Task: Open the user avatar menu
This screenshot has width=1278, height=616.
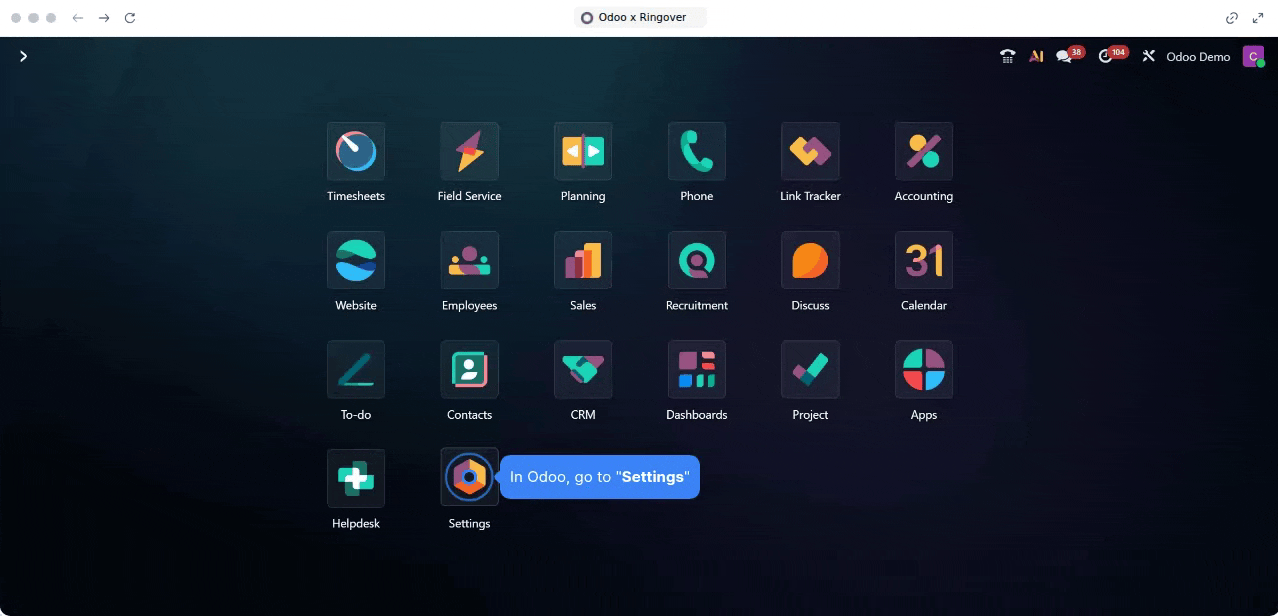Action: pos(1253,57)
